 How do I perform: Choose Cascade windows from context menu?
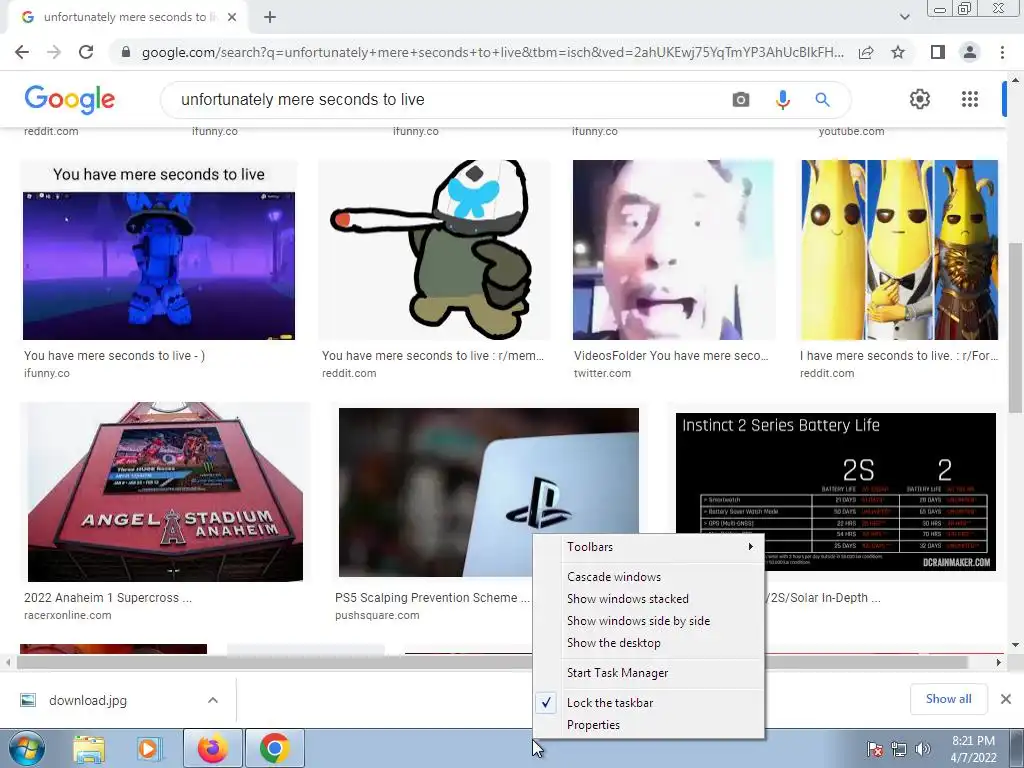pyautogui.click(x=648, y=577)
